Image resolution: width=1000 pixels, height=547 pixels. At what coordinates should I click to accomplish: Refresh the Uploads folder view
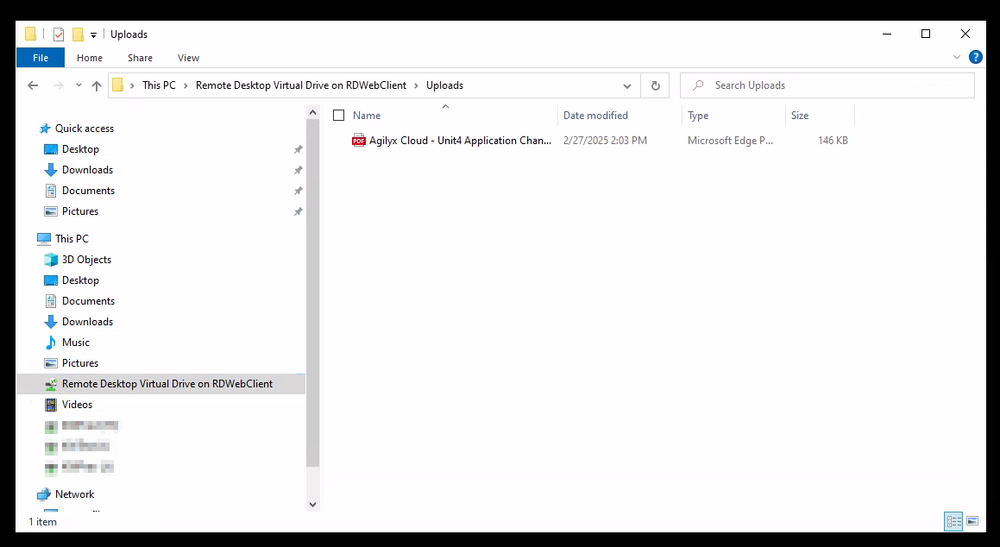click(x=655, y=86)
